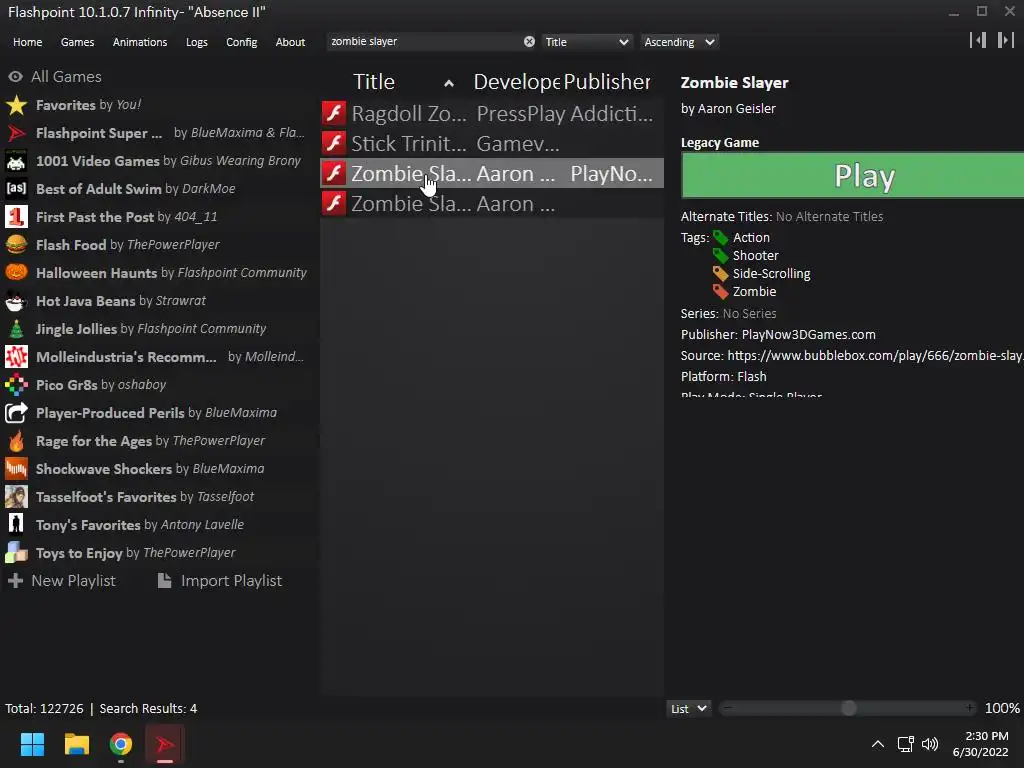Open the Config tab
Viewport: 1024px width, 768px height.
pyautogui.click(x=242, y=42)
